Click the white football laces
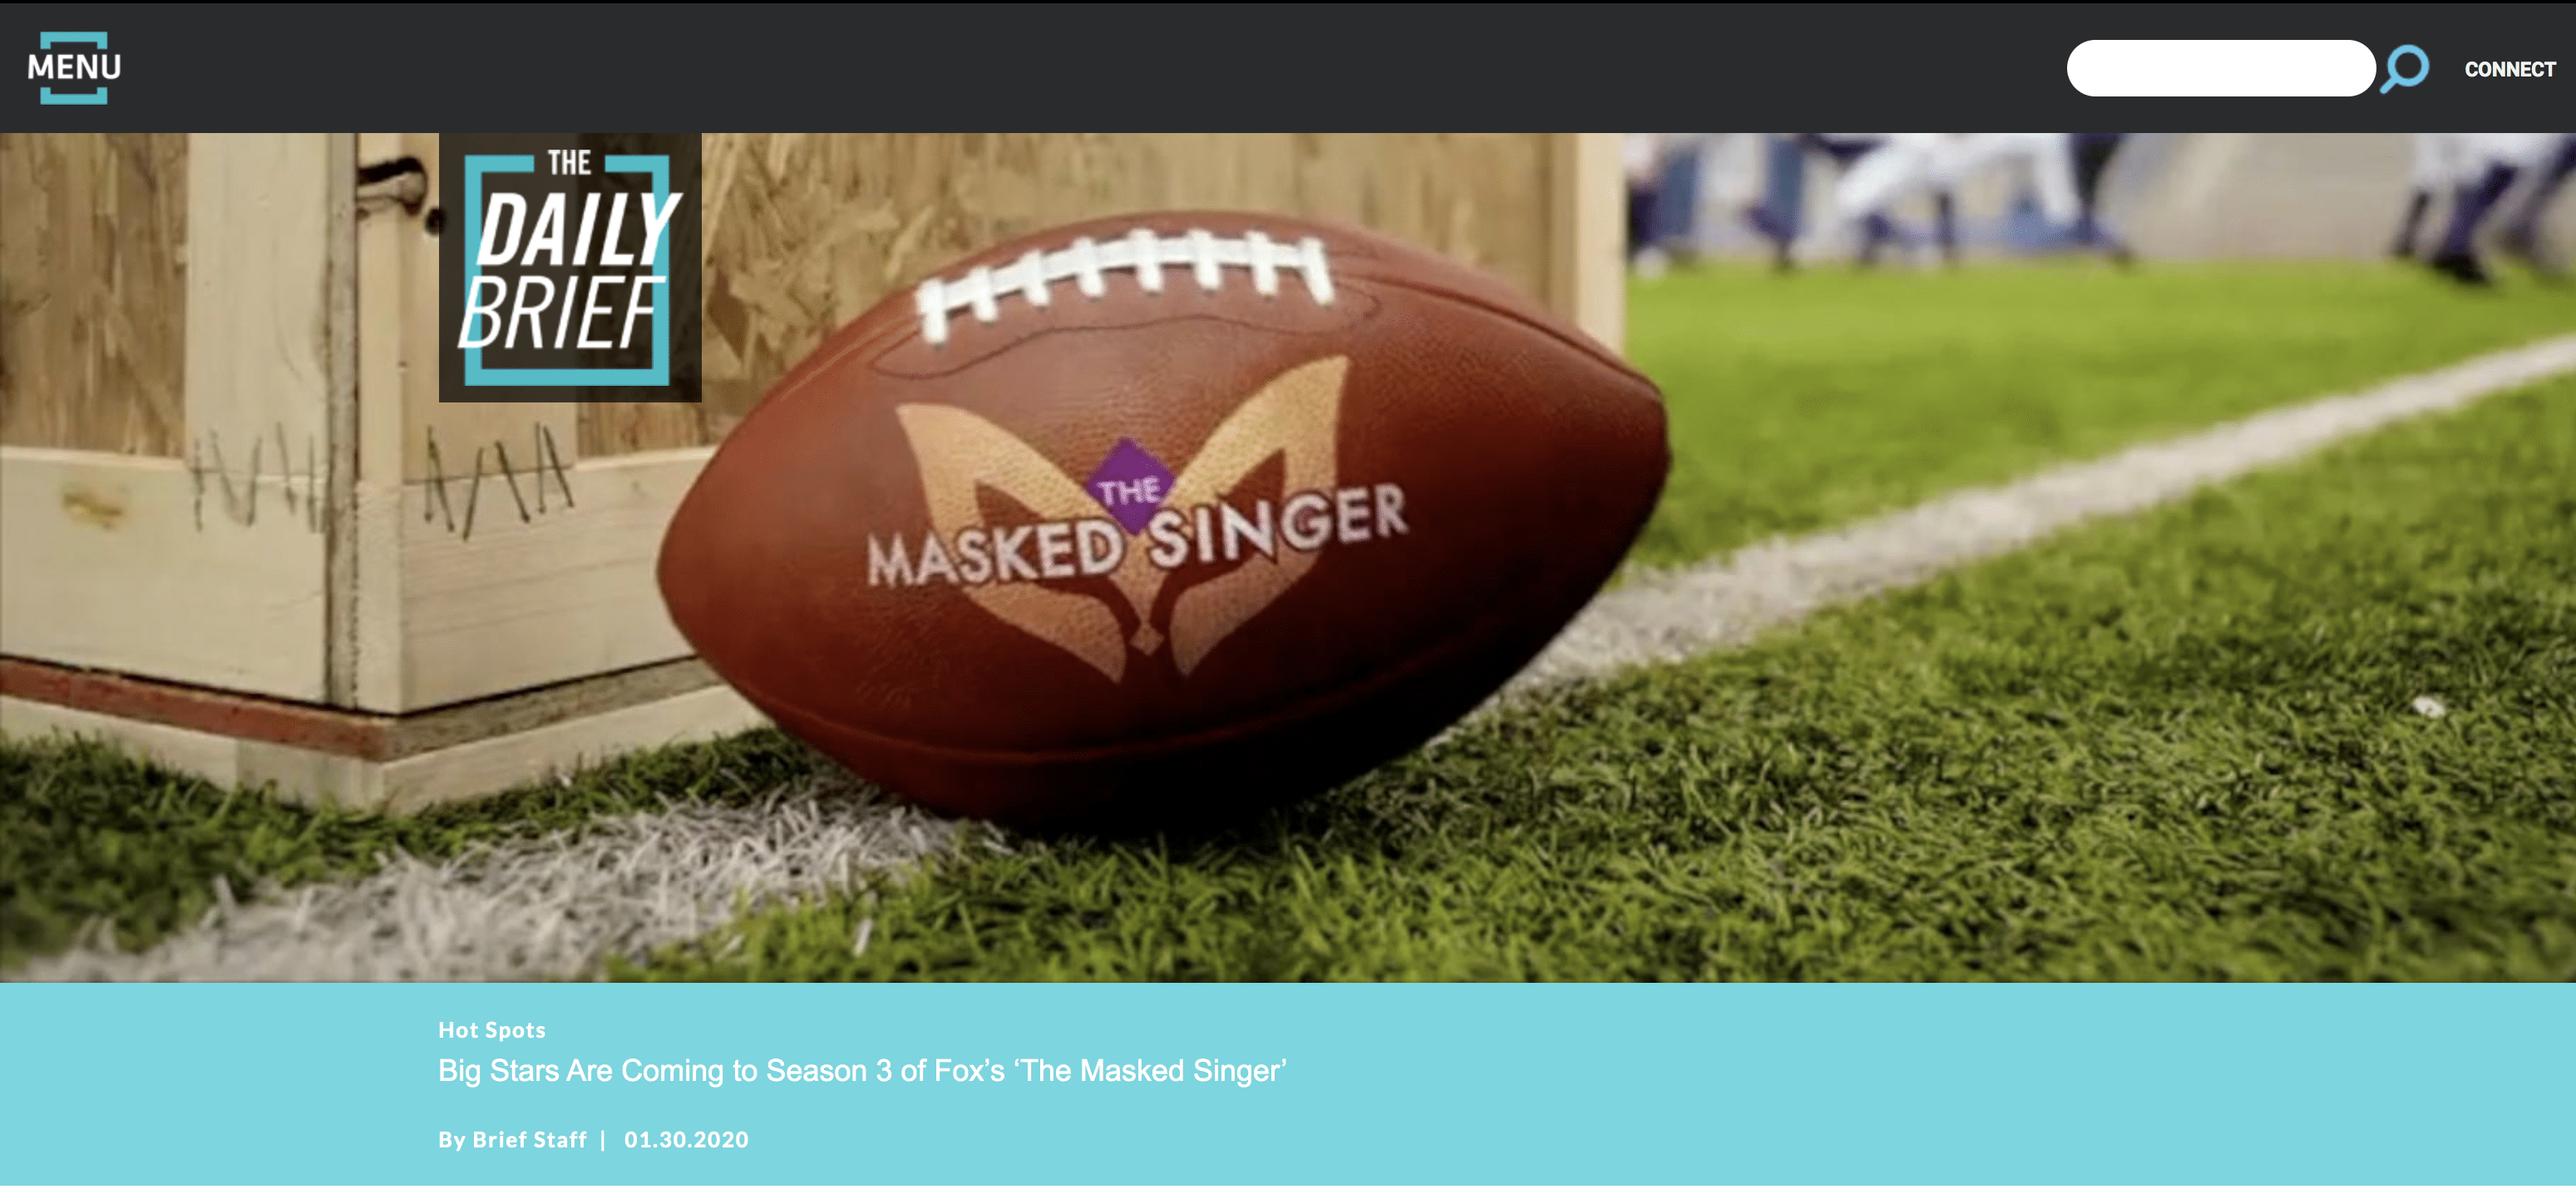The image size is (2576, 1204). tap(1126, 280)
